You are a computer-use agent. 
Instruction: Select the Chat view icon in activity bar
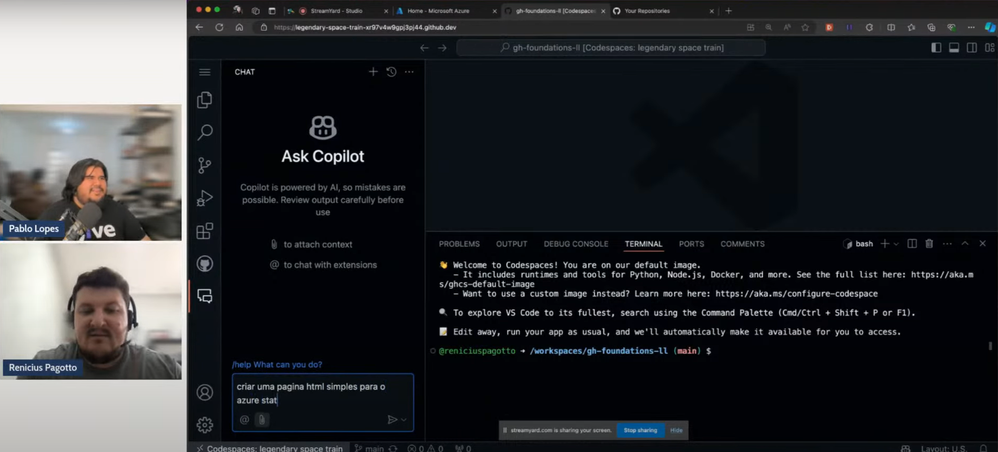click(204, 295)
